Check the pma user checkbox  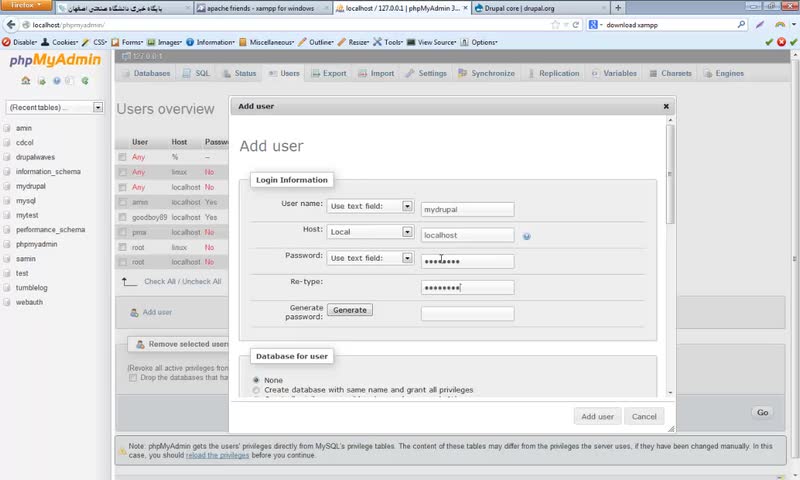(122, 232)
